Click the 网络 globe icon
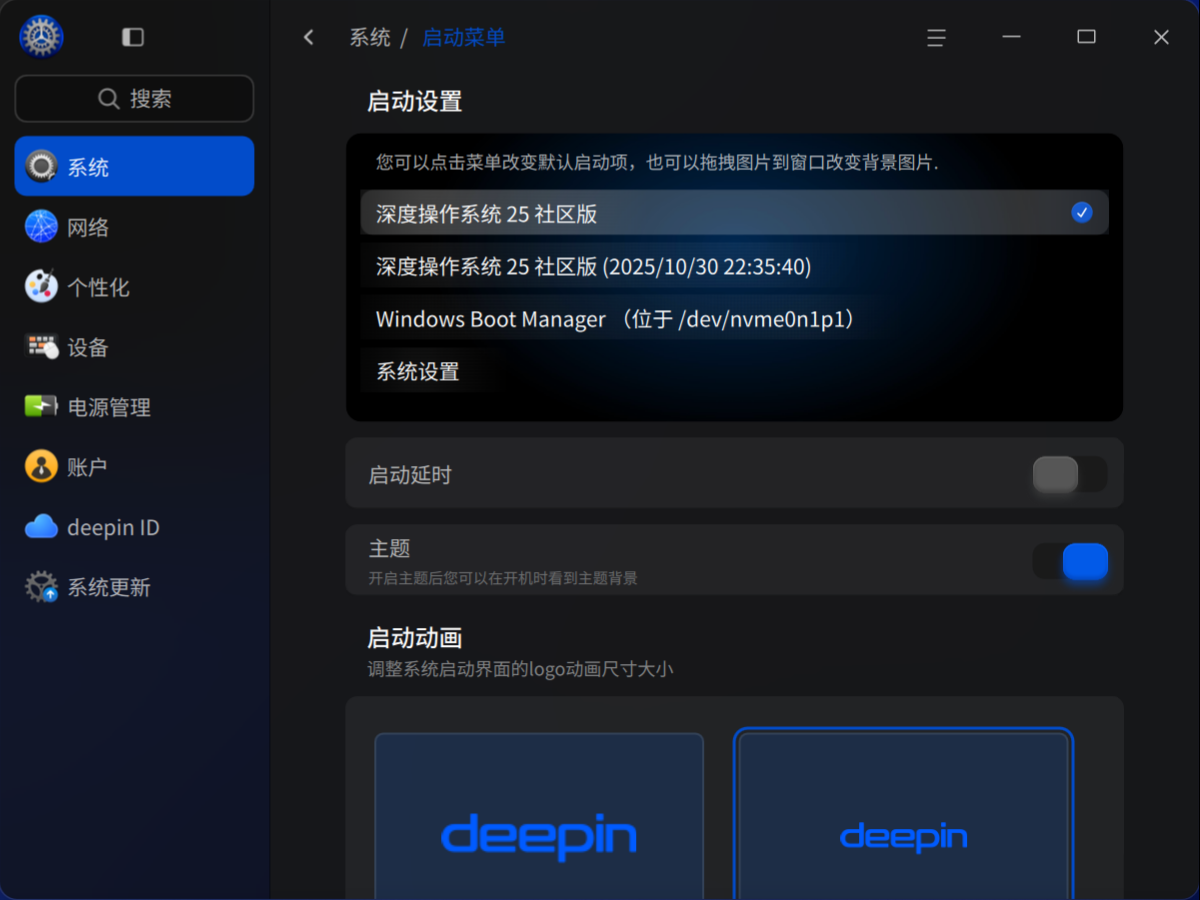This screenshot has width=1200, height=900. [42, 227]
